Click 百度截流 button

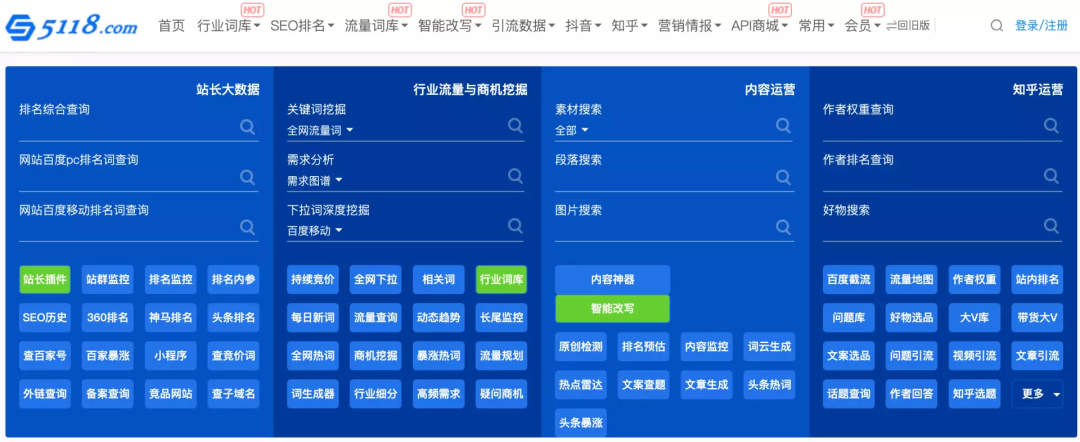pyautogui.click(x=849, y=280)
